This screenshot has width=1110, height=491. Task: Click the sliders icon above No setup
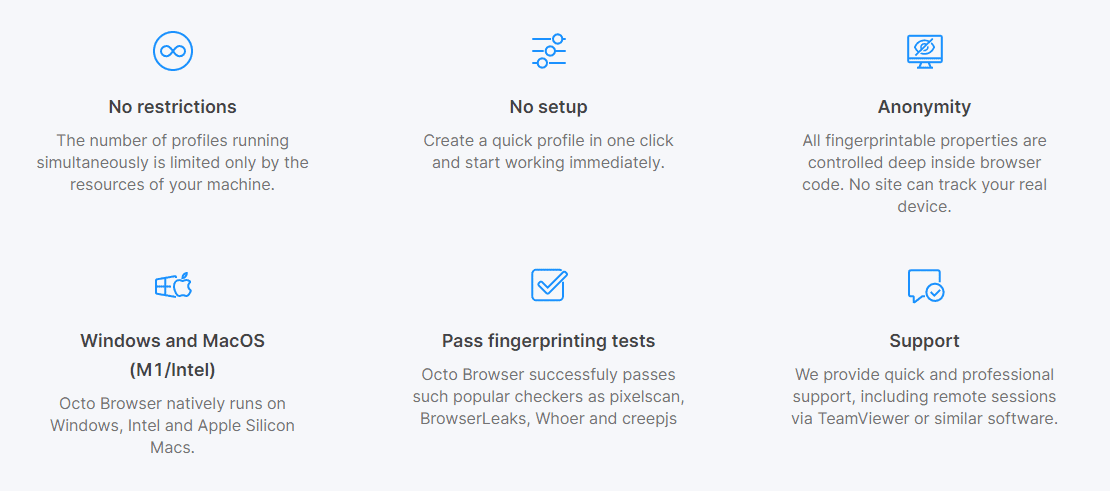pos(549,50)
